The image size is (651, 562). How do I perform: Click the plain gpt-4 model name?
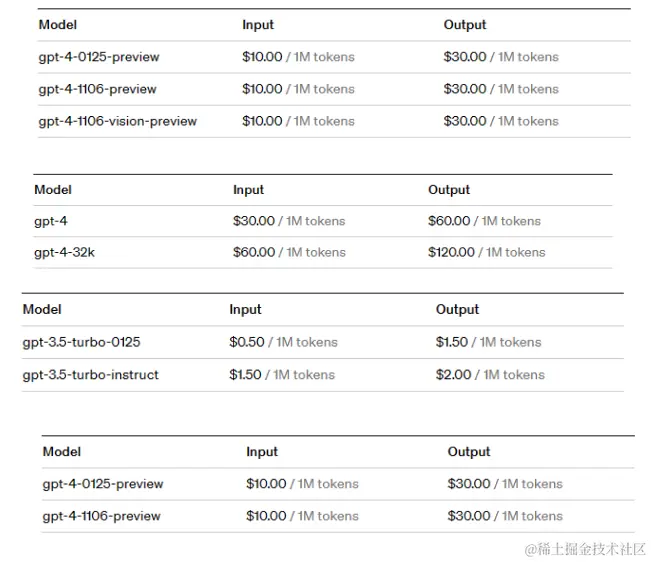(50, 221)
